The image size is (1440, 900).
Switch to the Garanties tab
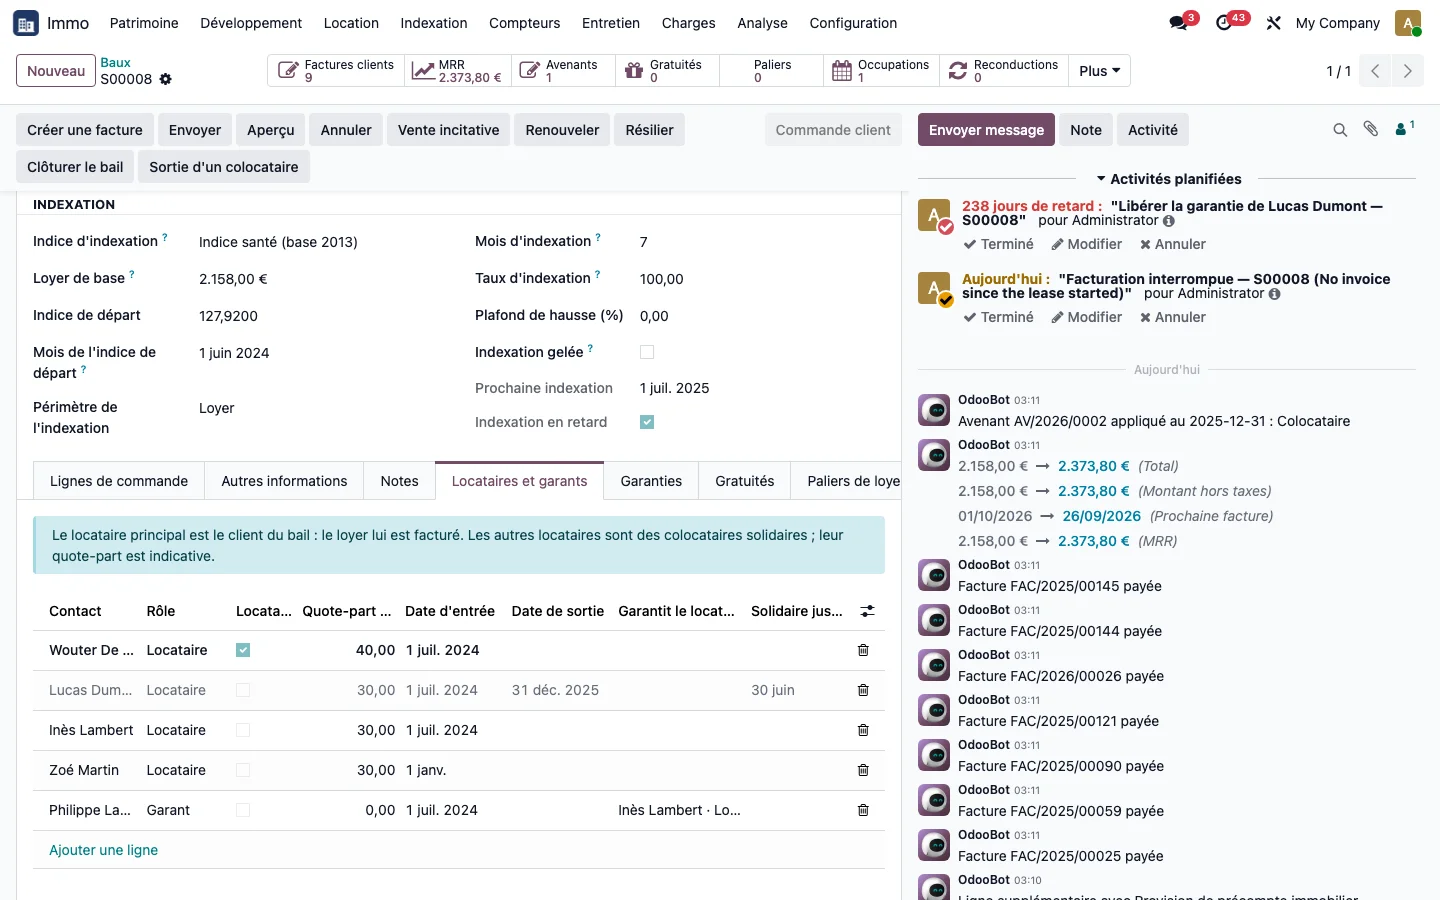651,481
